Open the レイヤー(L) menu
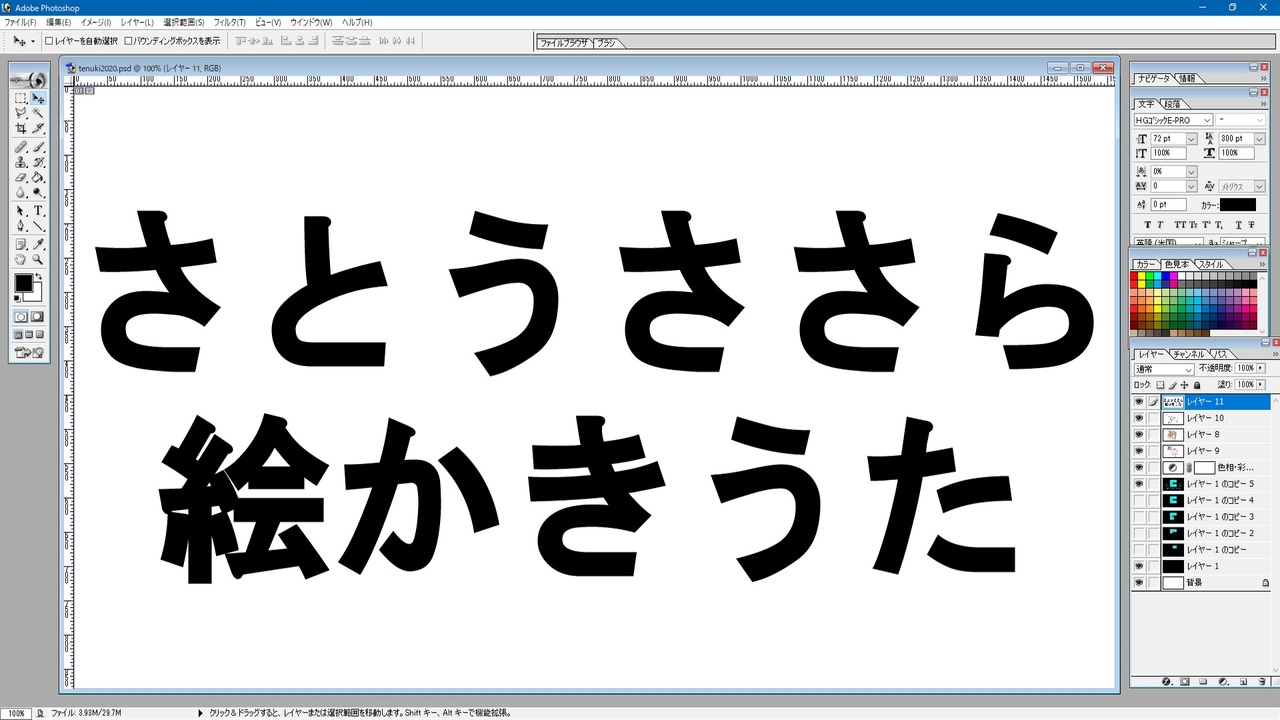 [137, 22]
